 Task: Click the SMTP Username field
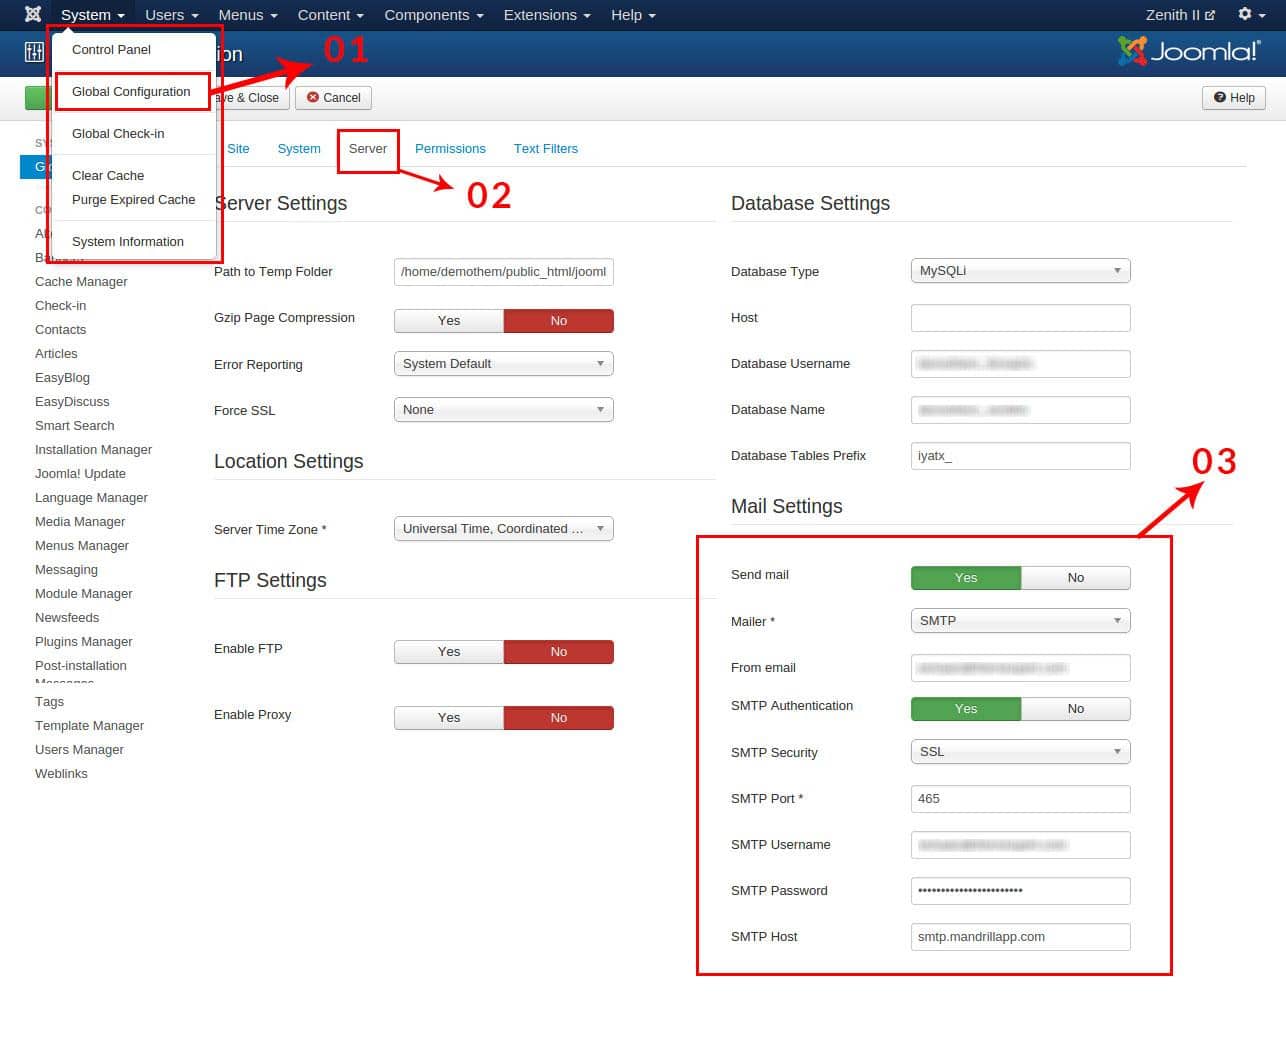[x=1021, y=844]
